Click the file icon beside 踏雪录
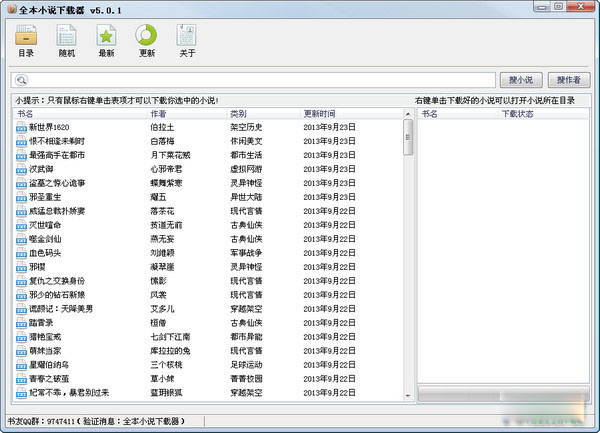This screenshot has width=600, height=433. [x=21, y=323]
